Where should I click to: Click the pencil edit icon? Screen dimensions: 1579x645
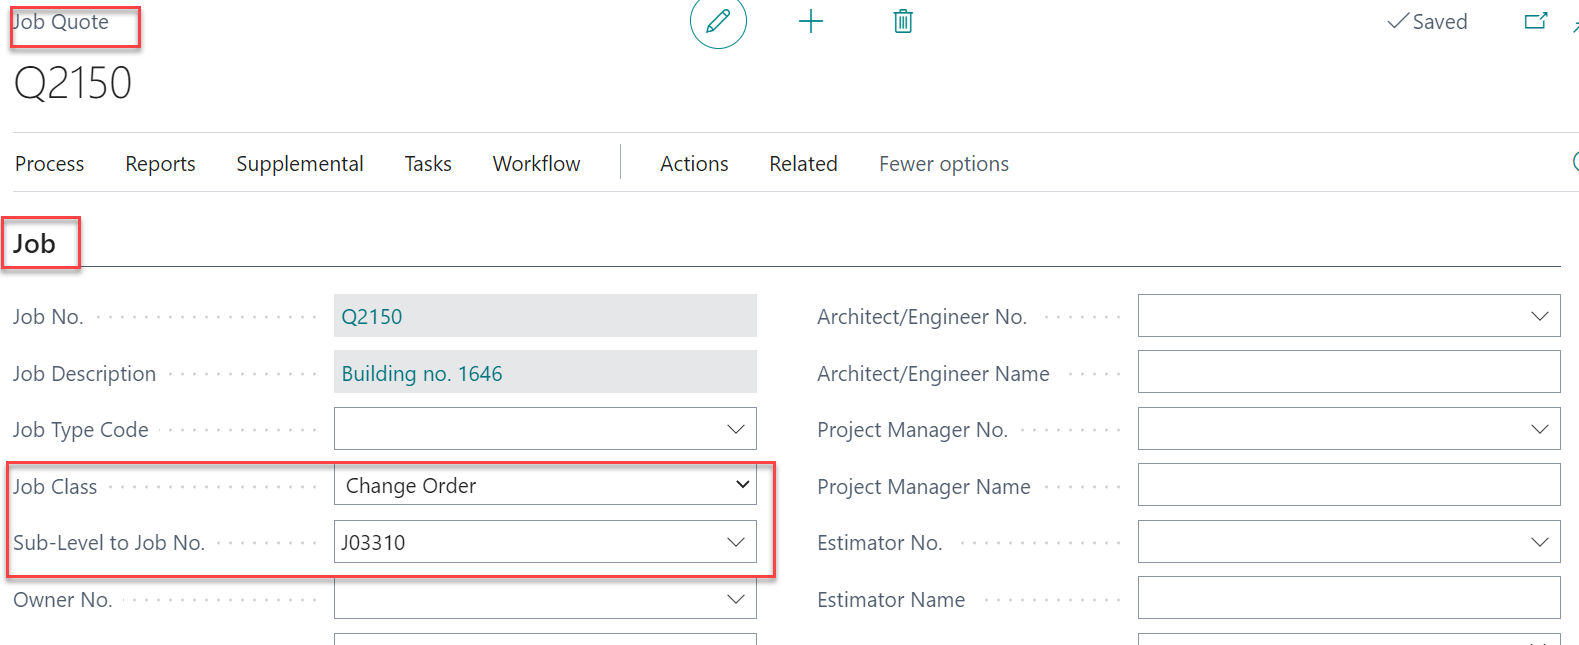[718, 22]
